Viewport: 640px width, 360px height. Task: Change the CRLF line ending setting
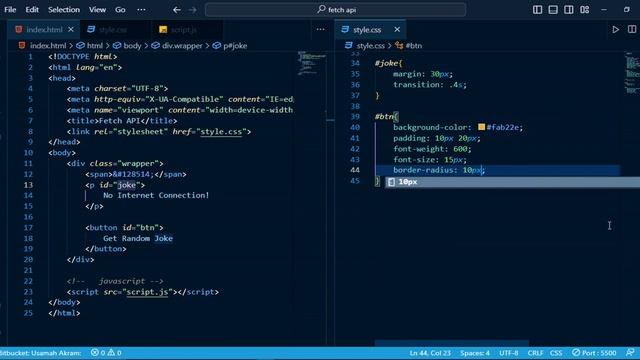pyautogui.click(x=535, y=353)
